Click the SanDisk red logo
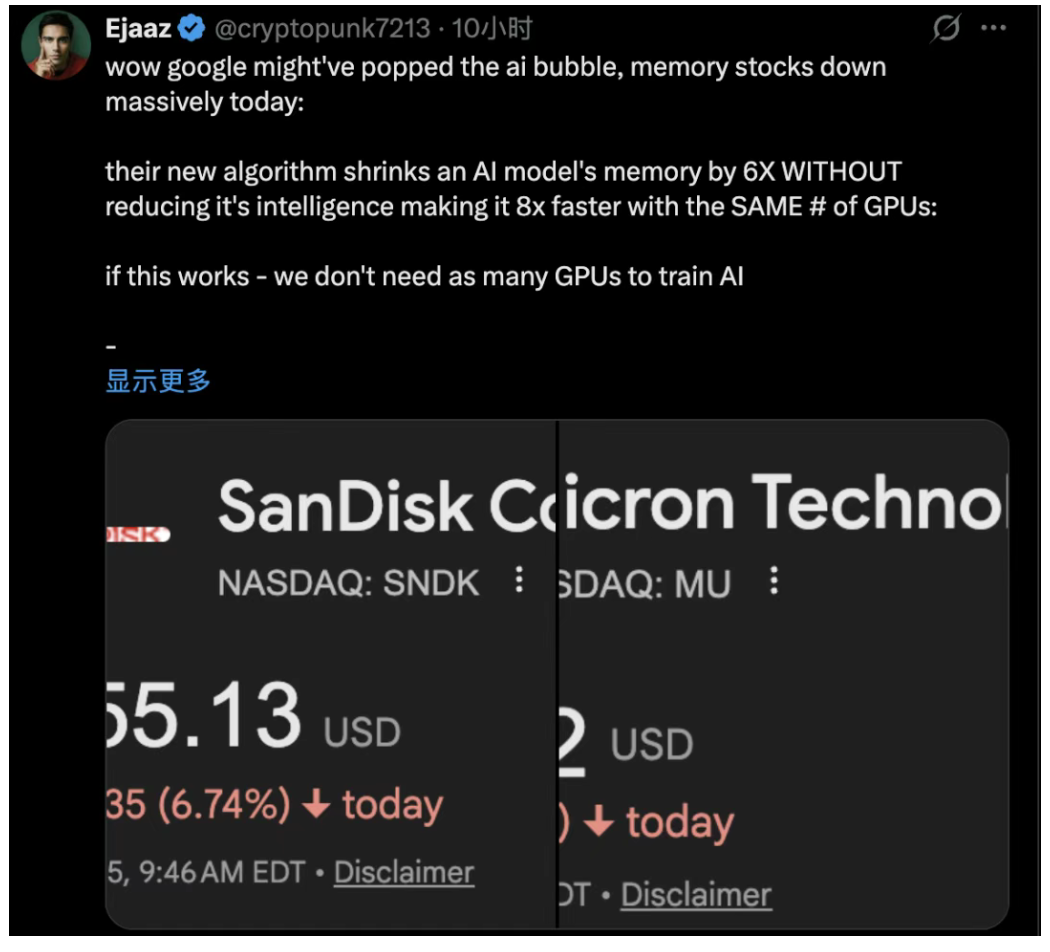The width and height of the screenshot is (1050, 952). 137,535
